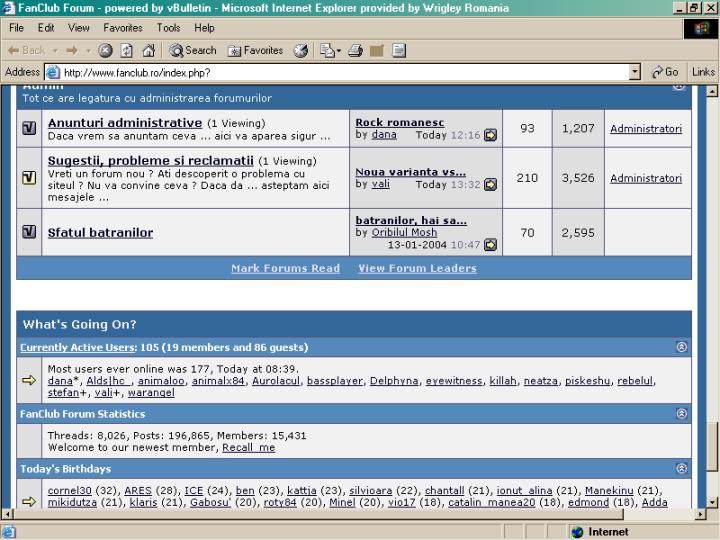Collapse the Today's Birthdays section
Screen dimensions: 720x540
coord(681,468)
